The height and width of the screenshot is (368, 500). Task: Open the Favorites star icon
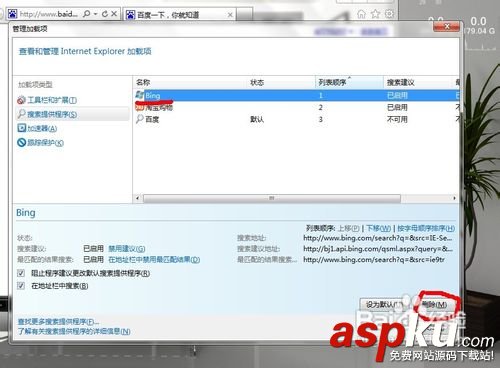tap(375, 14)
